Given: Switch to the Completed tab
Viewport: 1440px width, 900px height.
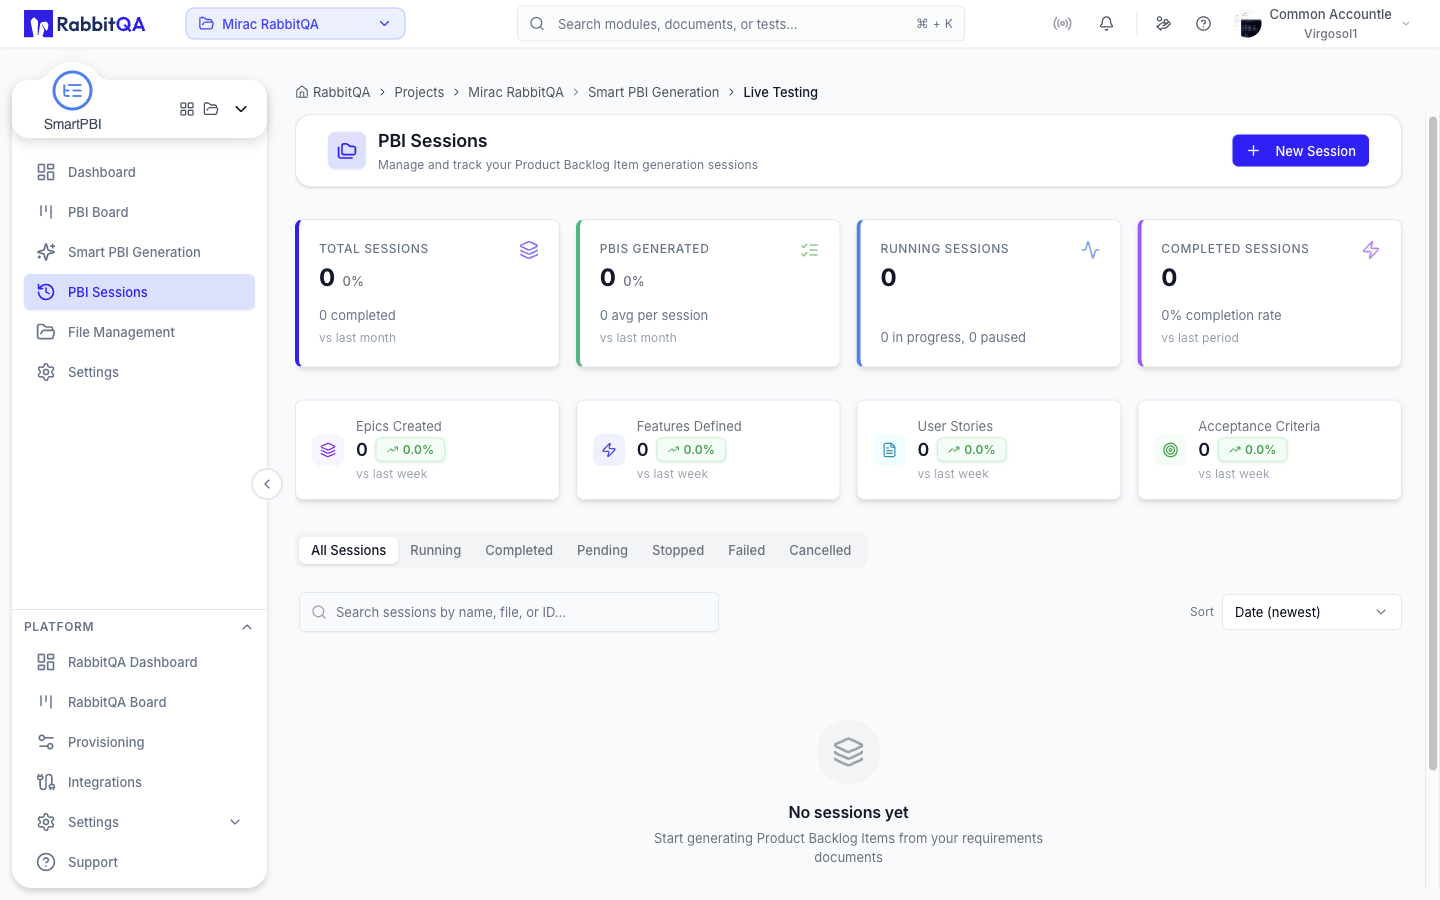Looking at the screenshot, I should click(519, 550).
